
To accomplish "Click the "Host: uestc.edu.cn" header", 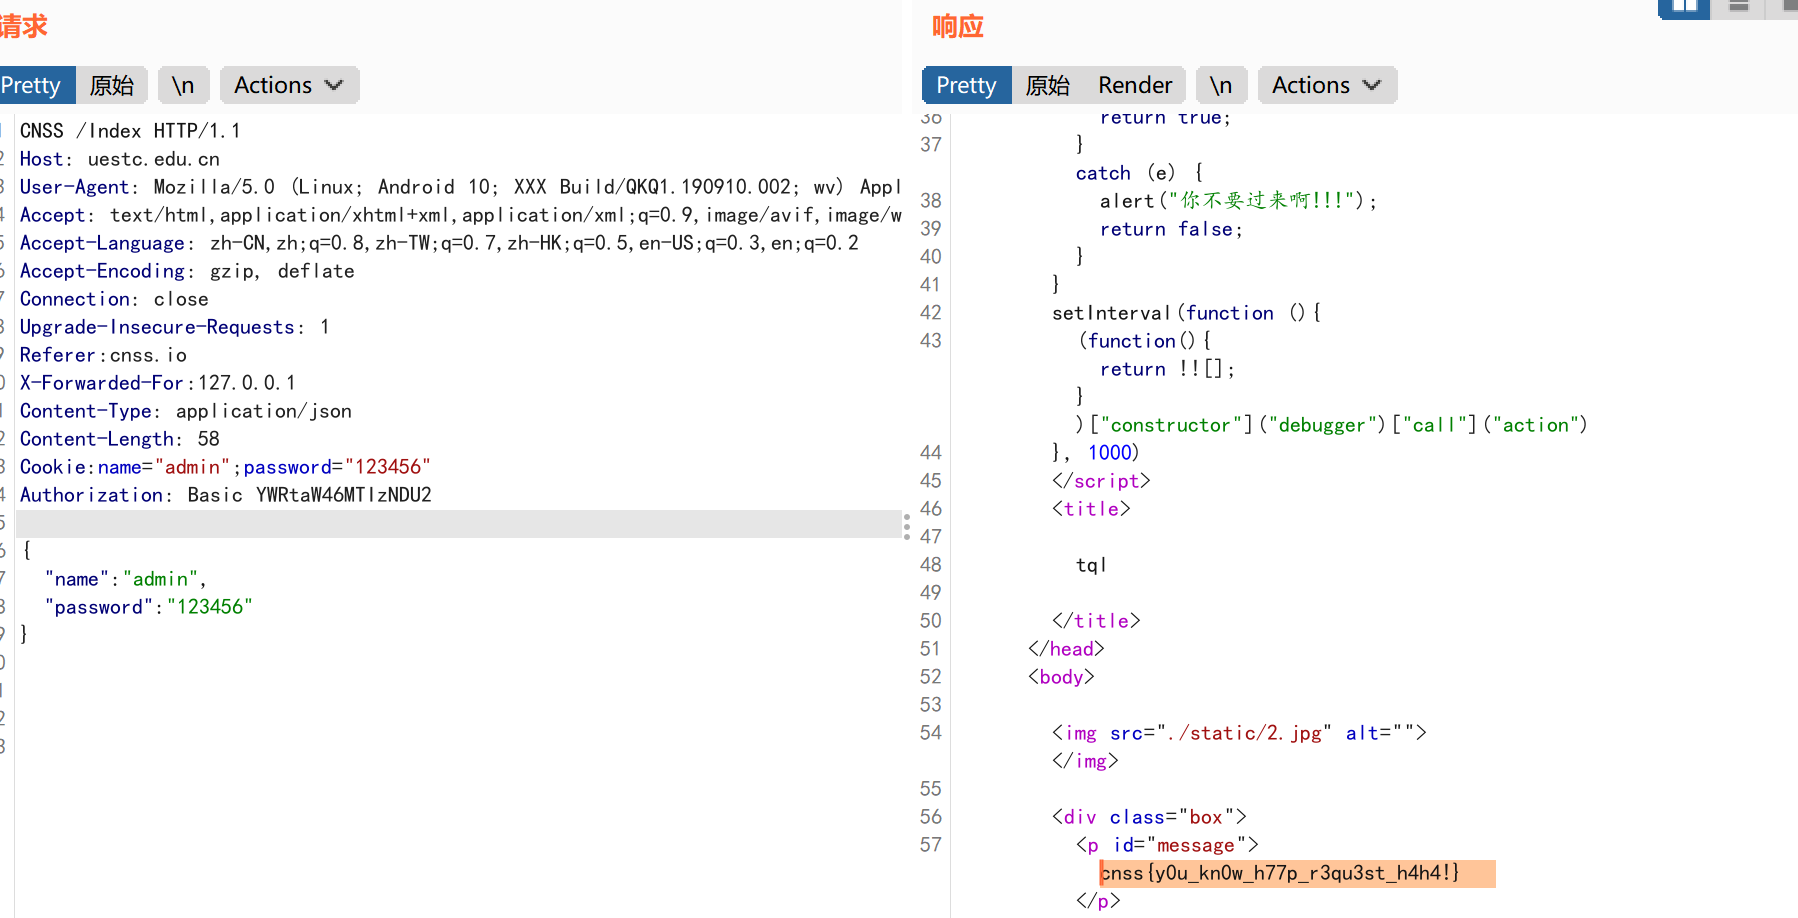I will [120, 159].
